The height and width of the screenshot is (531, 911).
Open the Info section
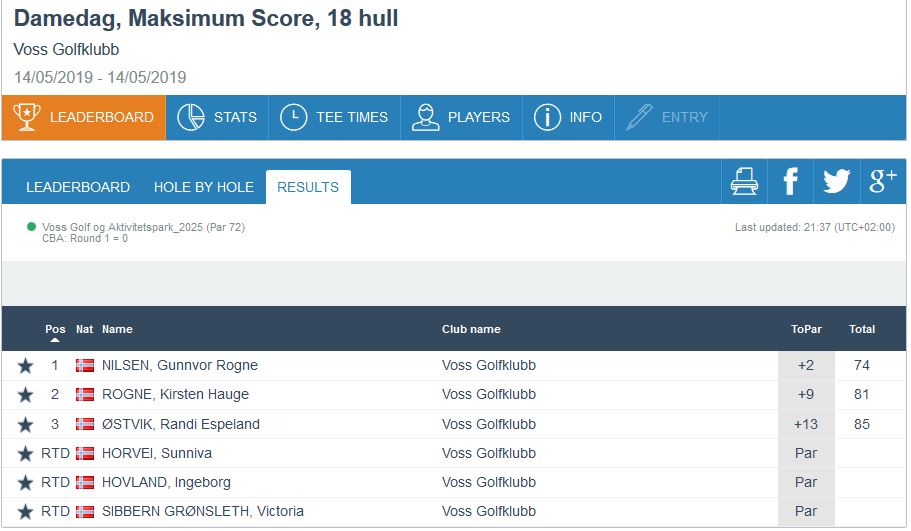pos(568,117)
